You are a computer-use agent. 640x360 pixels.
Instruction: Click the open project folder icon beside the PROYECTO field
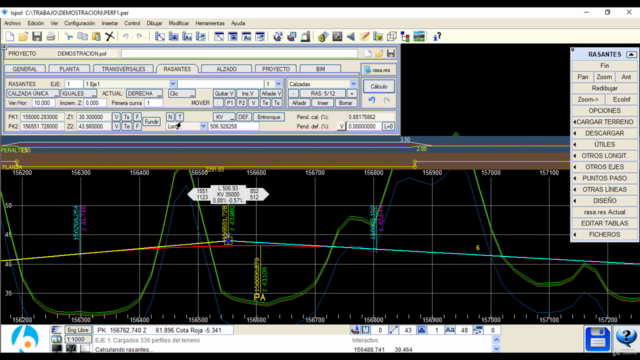pyautogui.click(x=379, y=53)
